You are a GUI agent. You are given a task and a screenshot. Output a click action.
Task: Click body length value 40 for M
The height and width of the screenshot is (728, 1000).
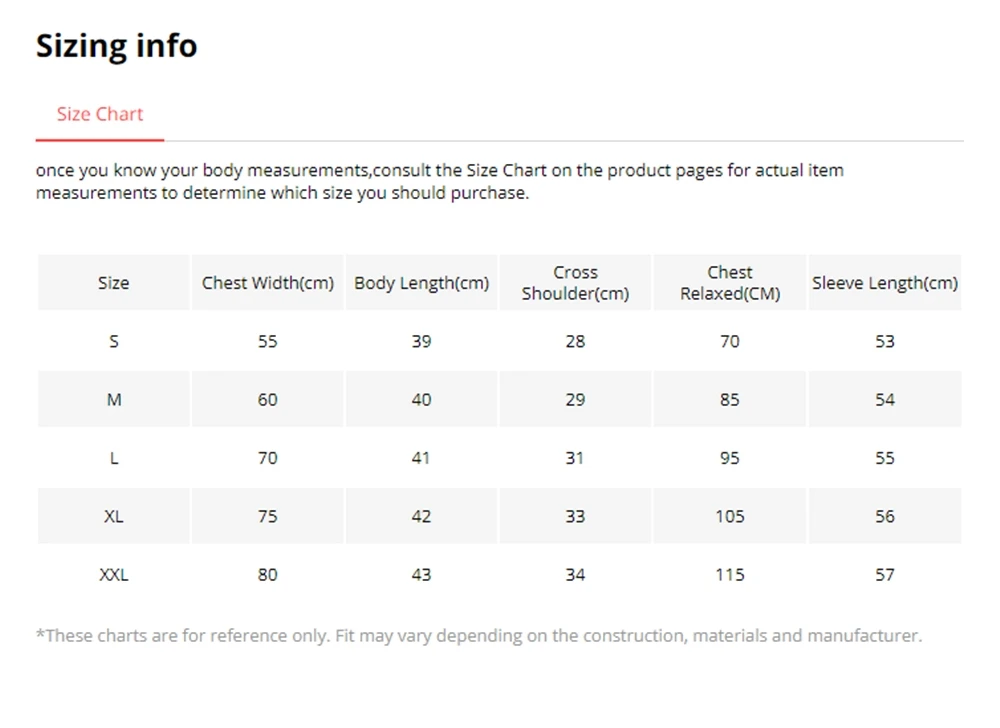pyautogui.click(x=422, y=400)
